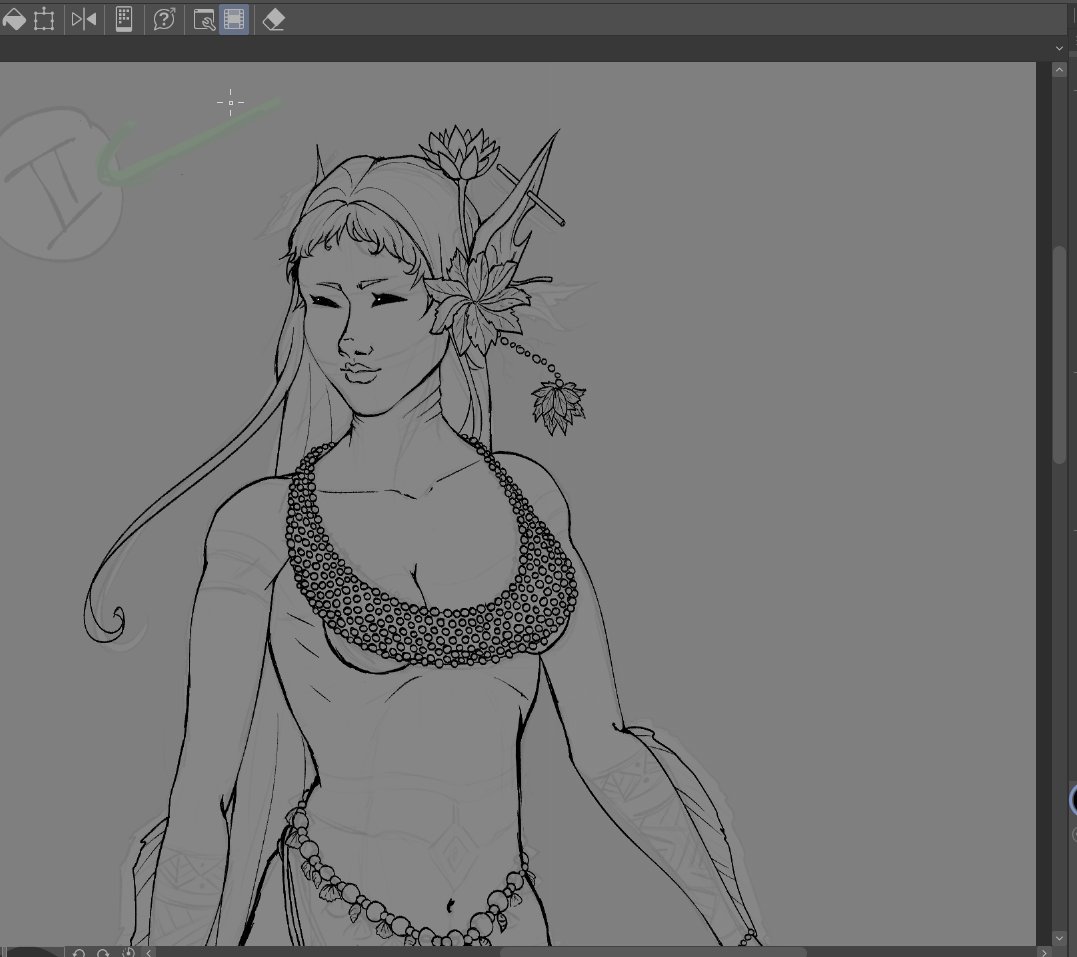Viewport: 1077px width, 957px height.
Task: Click the reset canvas rotation icon
Action: coord(128,952)
